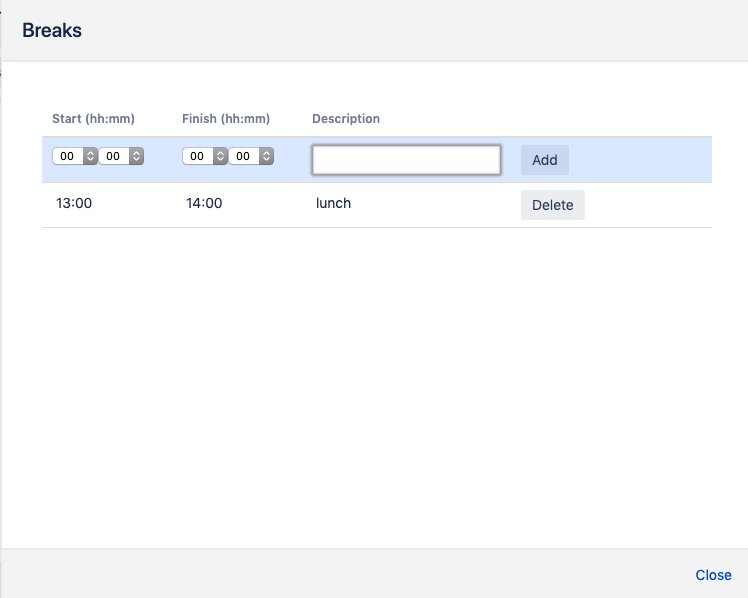Click the up/down arrows on Start hour selector
Image resolution: width=748 pixels, height=598 pixels.
coord(90,156)
